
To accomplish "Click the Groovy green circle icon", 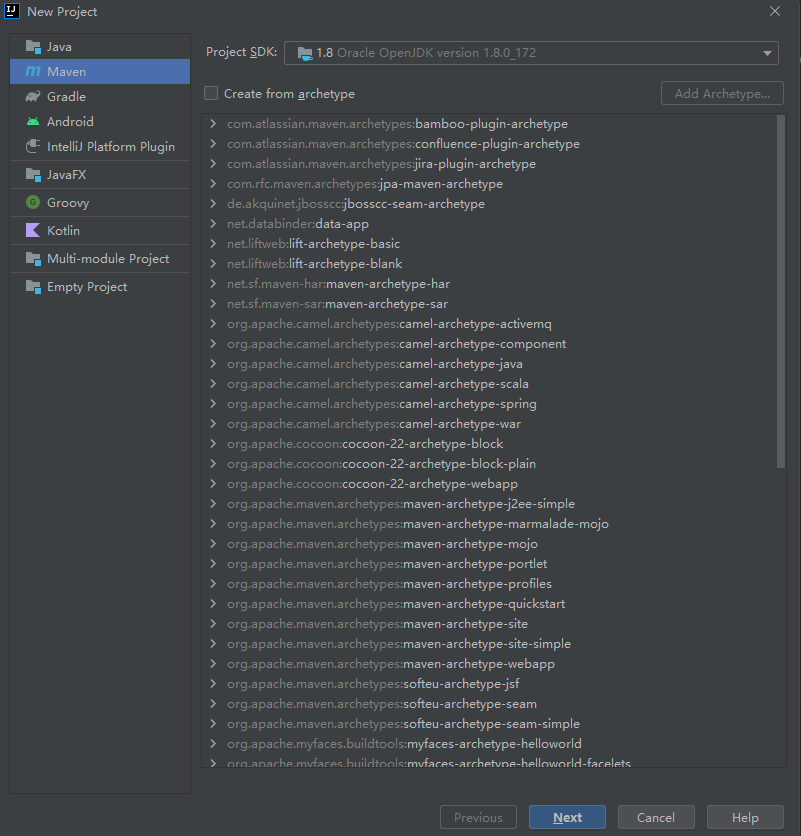I will tap(33, 203).
